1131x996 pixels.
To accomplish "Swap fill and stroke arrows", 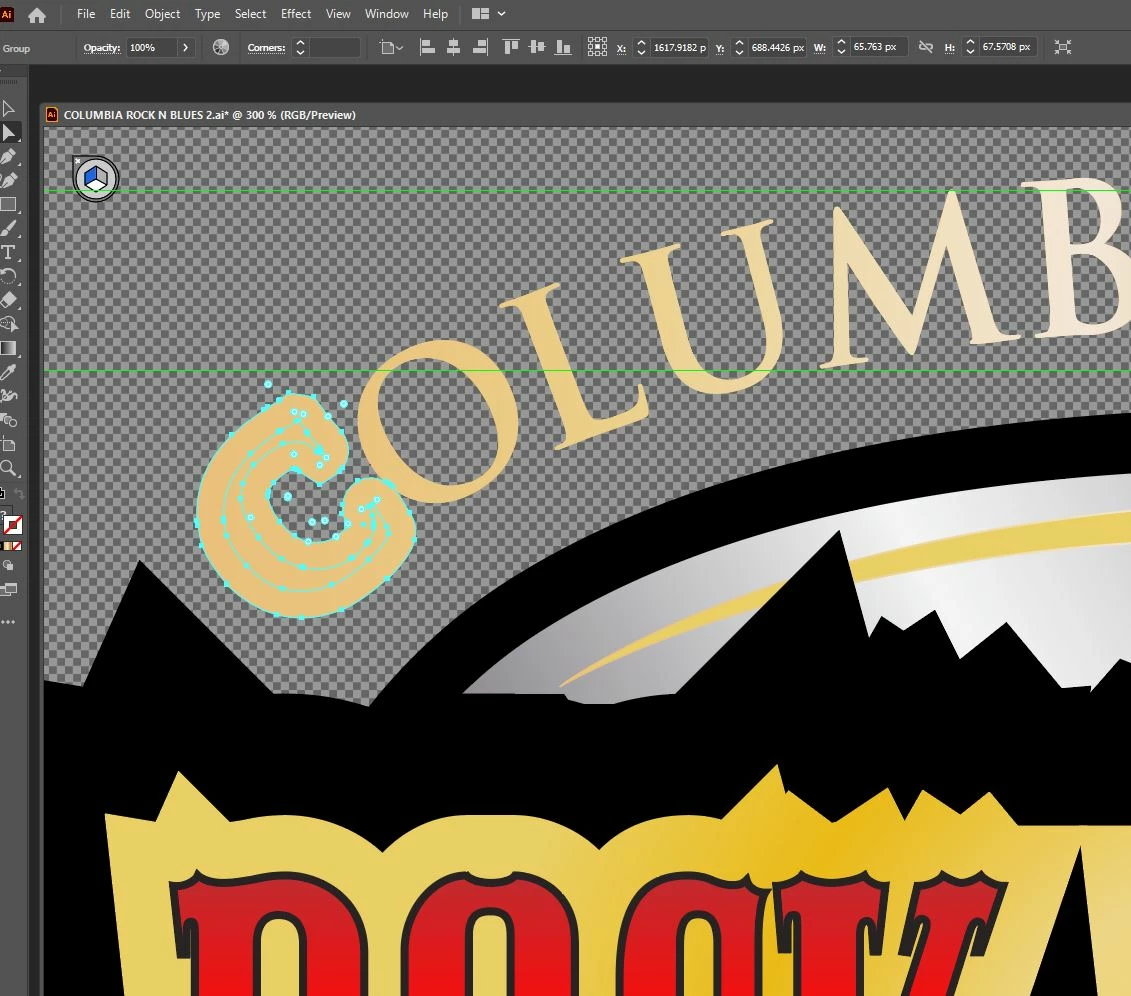I will [x=19, y=494].
